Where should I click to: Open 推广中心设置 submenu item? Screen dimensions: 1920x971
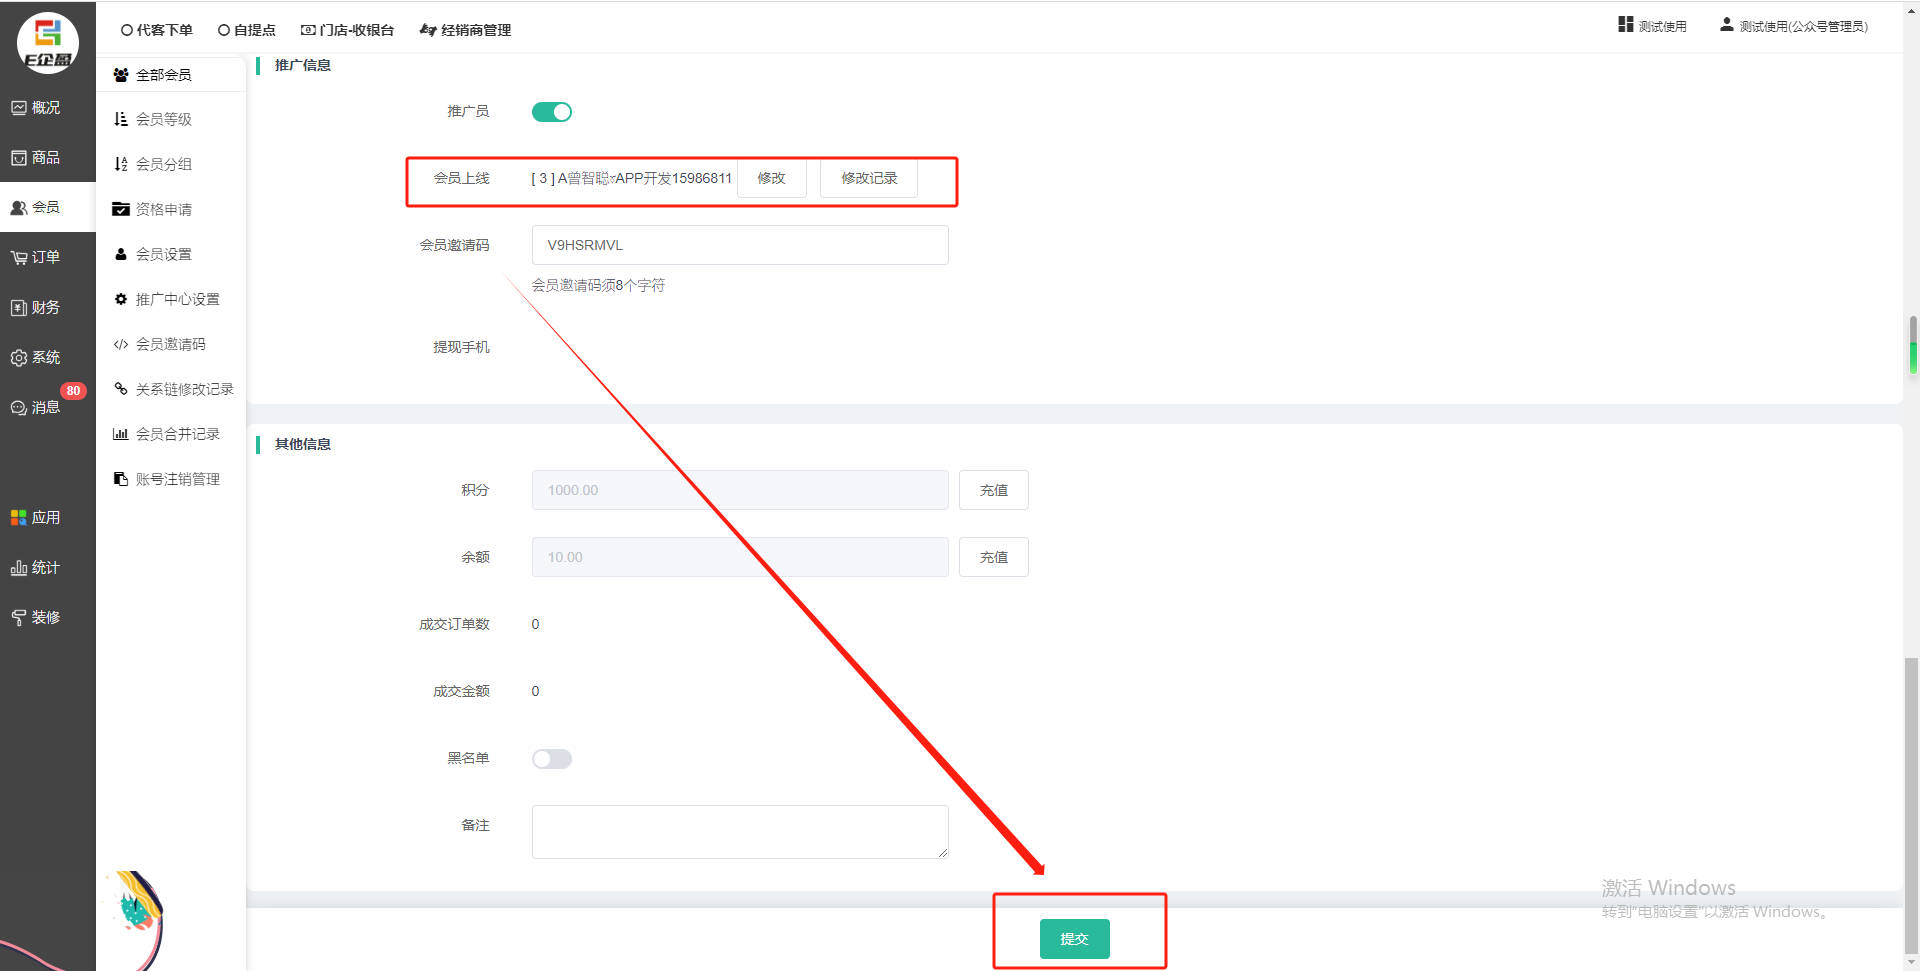click(177, 299)
